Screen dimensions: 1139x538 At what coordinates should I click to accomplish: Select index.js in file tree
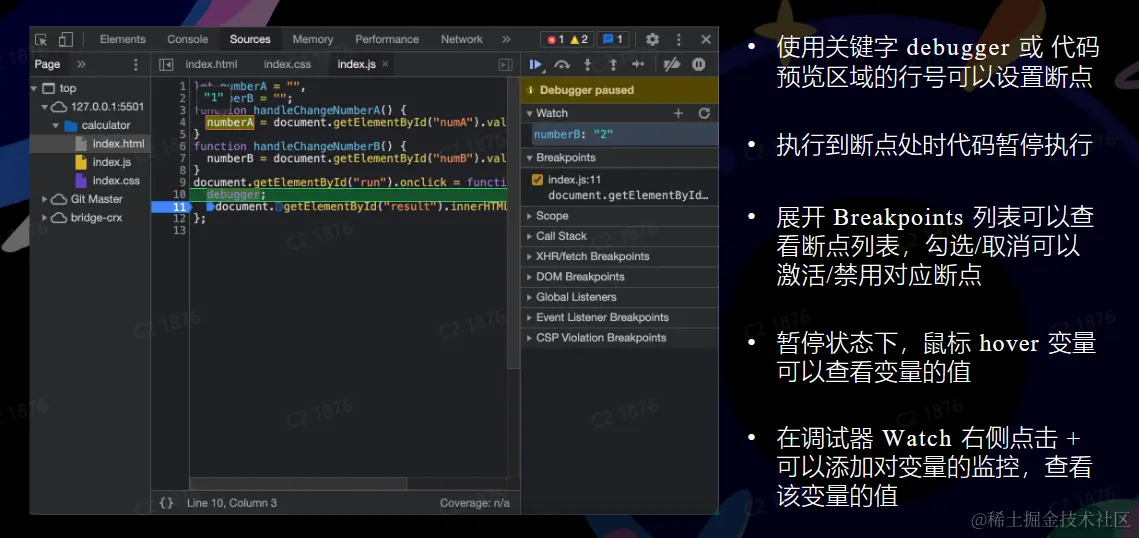112,162
